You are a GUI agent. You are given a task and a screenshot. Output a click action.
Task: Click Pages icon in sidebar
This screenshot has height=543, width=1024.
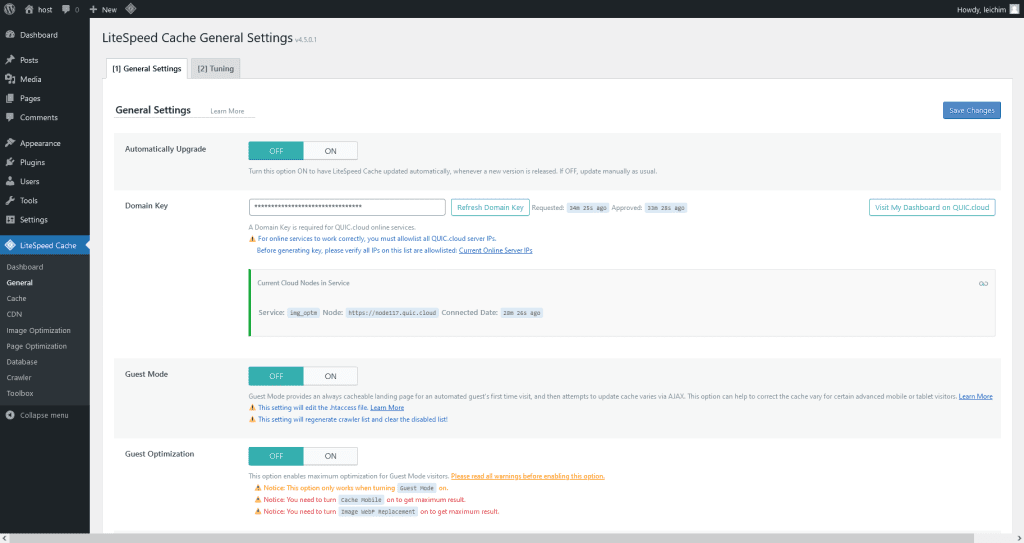click(10, 98)
